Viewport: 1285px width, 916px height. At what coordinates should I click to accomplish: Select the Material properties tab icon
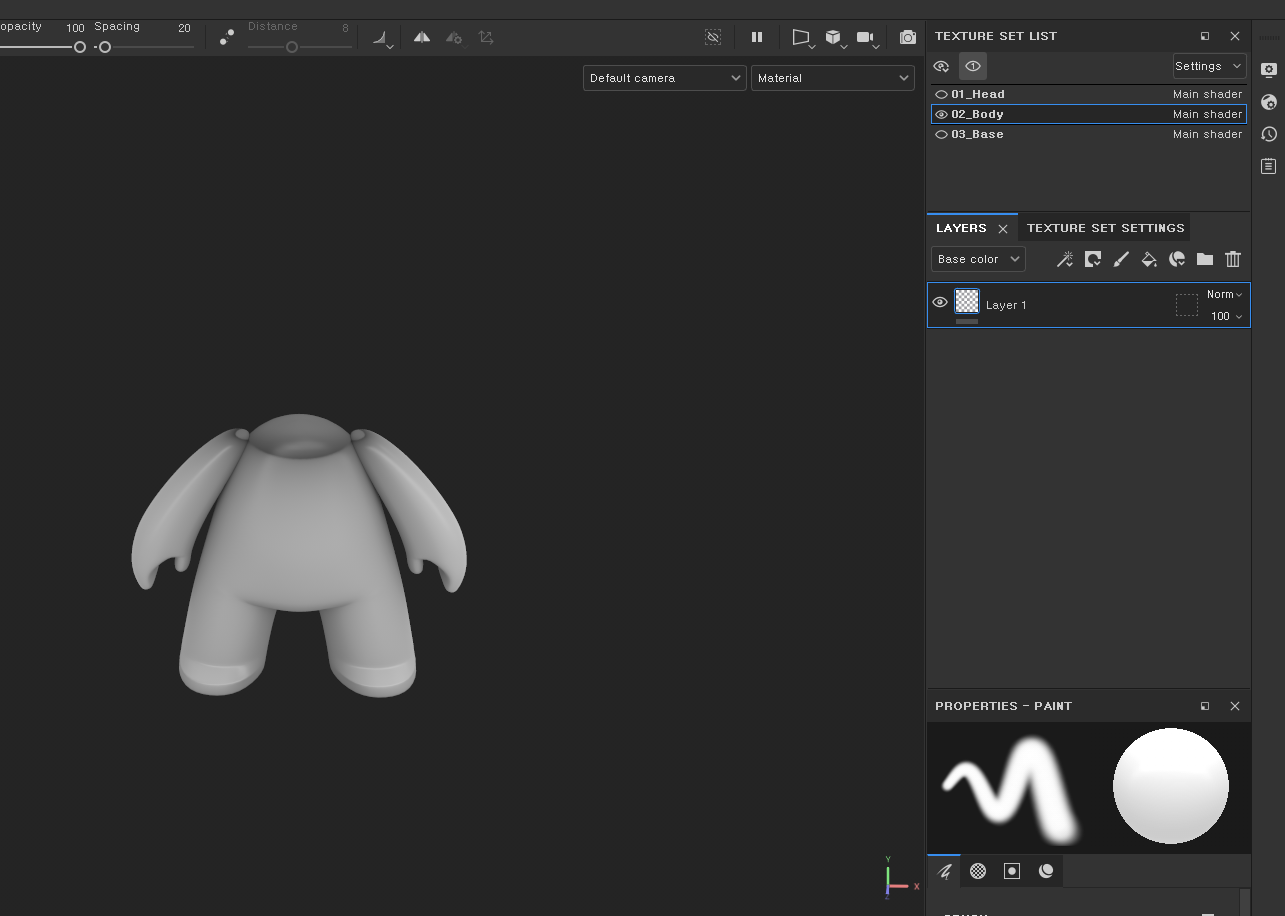click(1046, 871)
